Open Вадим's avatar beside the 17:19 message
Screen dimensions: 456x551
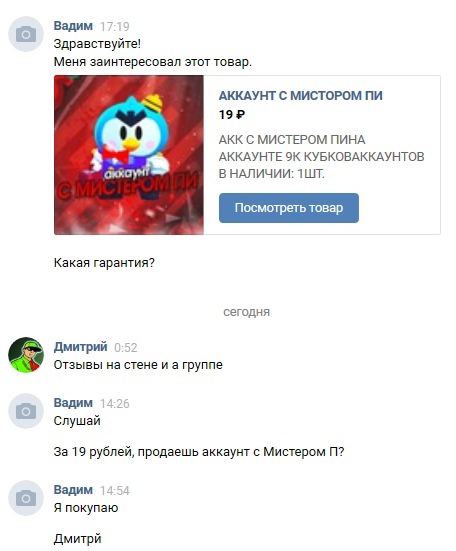pyautogui.click(x=26, y=34)
